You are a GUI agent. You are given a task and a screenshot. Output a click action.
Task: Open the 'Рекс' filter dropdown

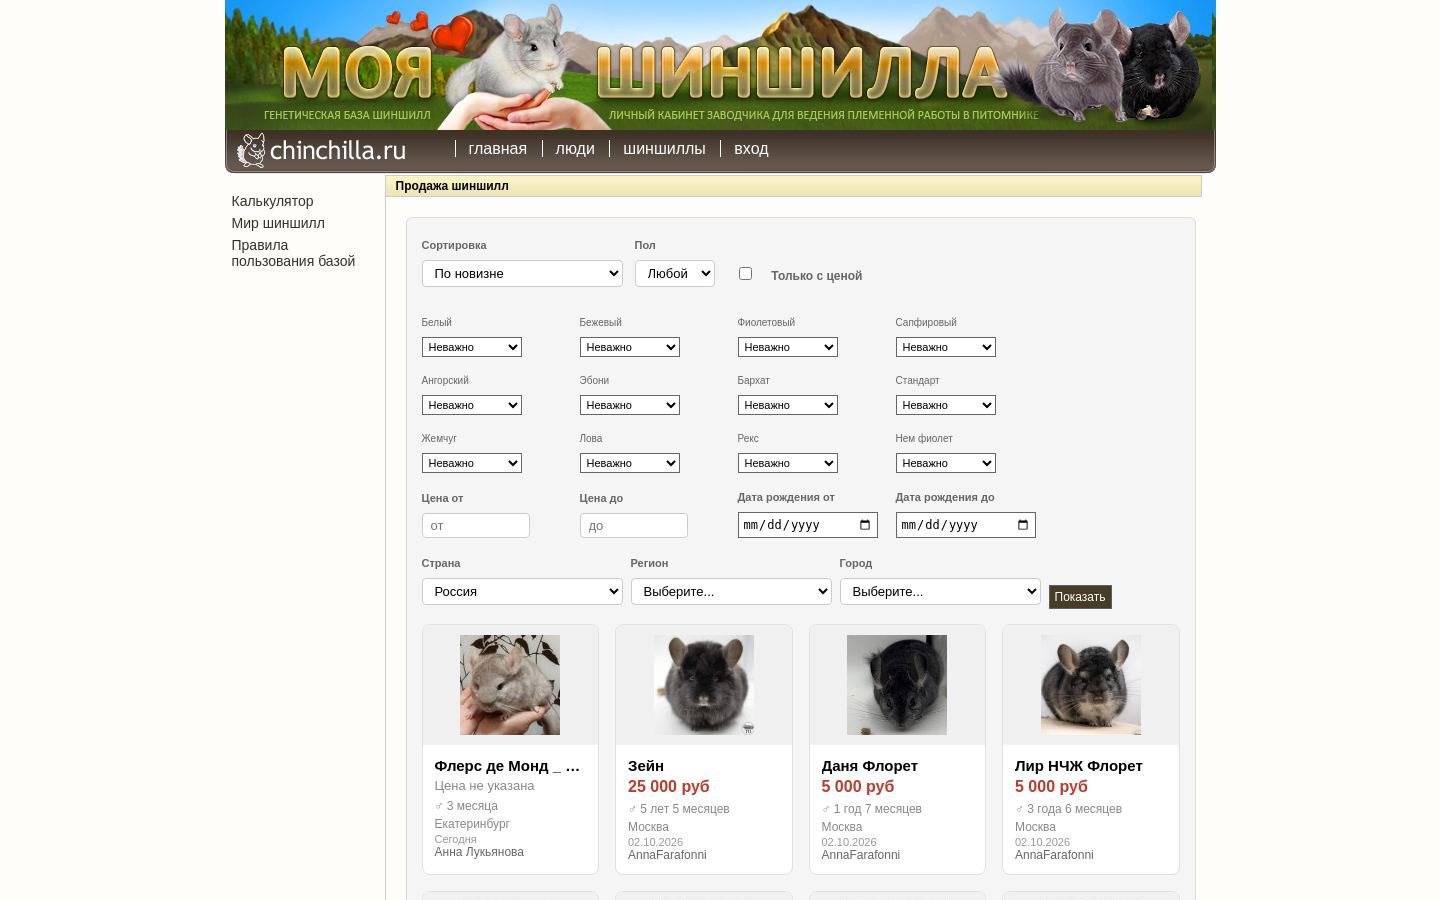788,463
